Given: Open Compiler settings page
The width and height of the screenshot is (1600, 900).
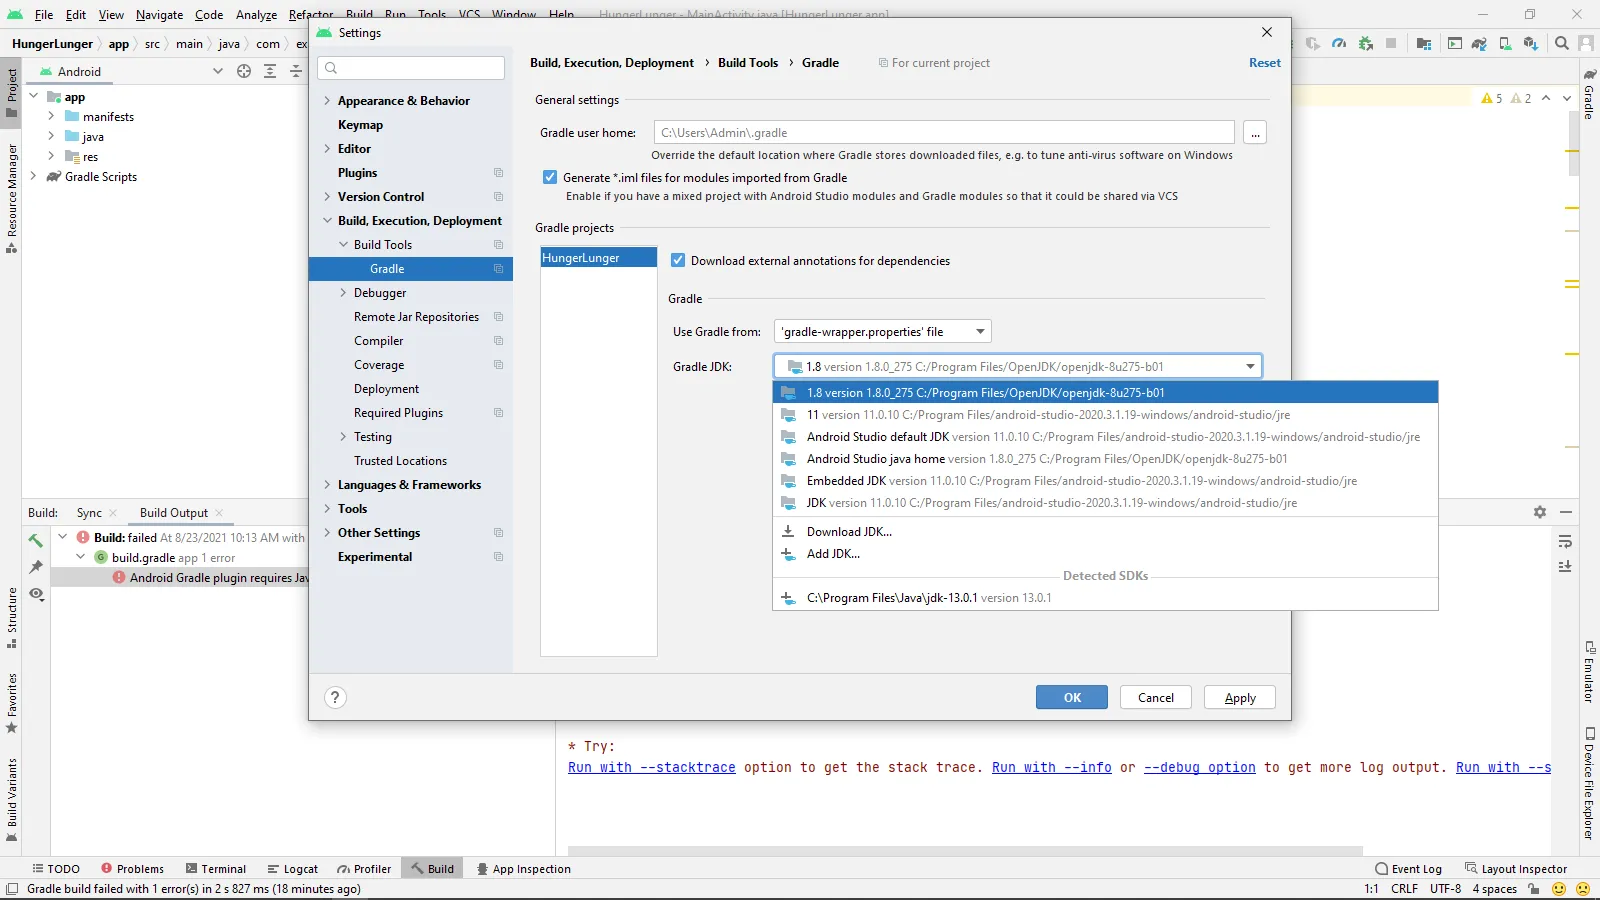Looking at the screenshot, I should pyautogui.click(x=378, y=341).
